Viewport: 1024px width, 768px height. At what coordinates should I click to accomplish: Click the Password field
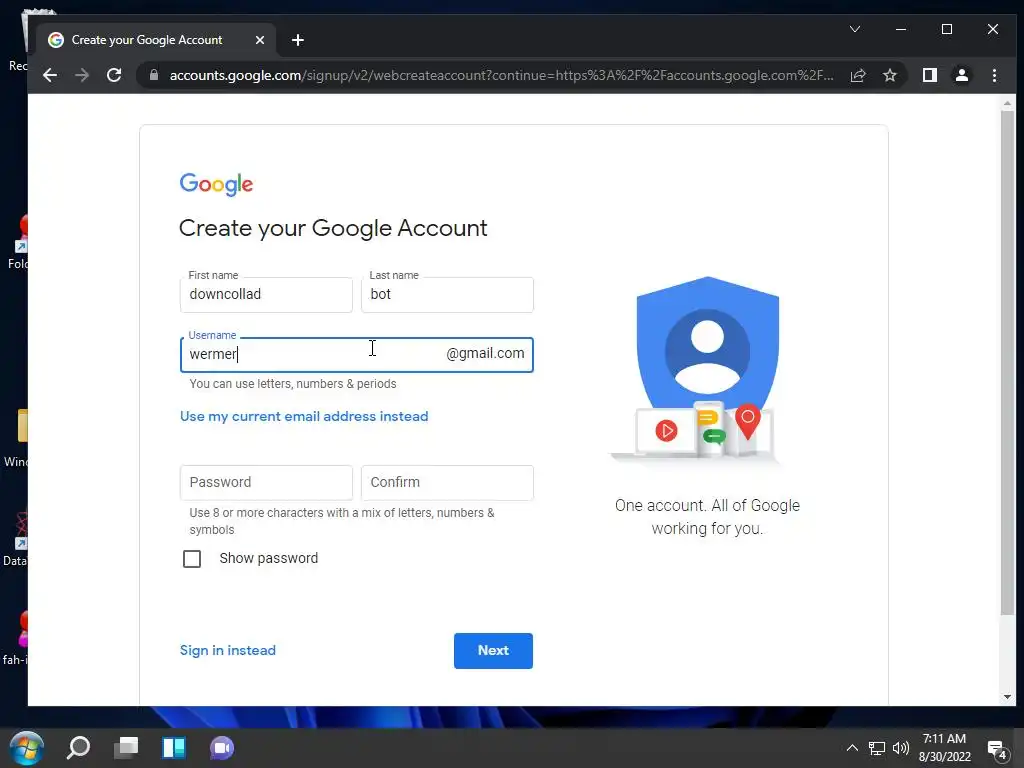point(266,483)
